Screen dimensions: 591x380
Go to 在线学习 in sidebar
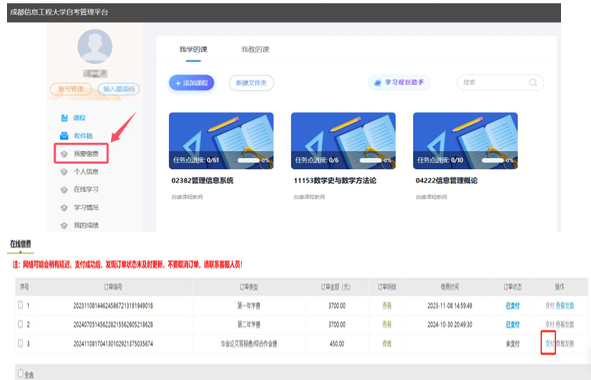point(86,189)
